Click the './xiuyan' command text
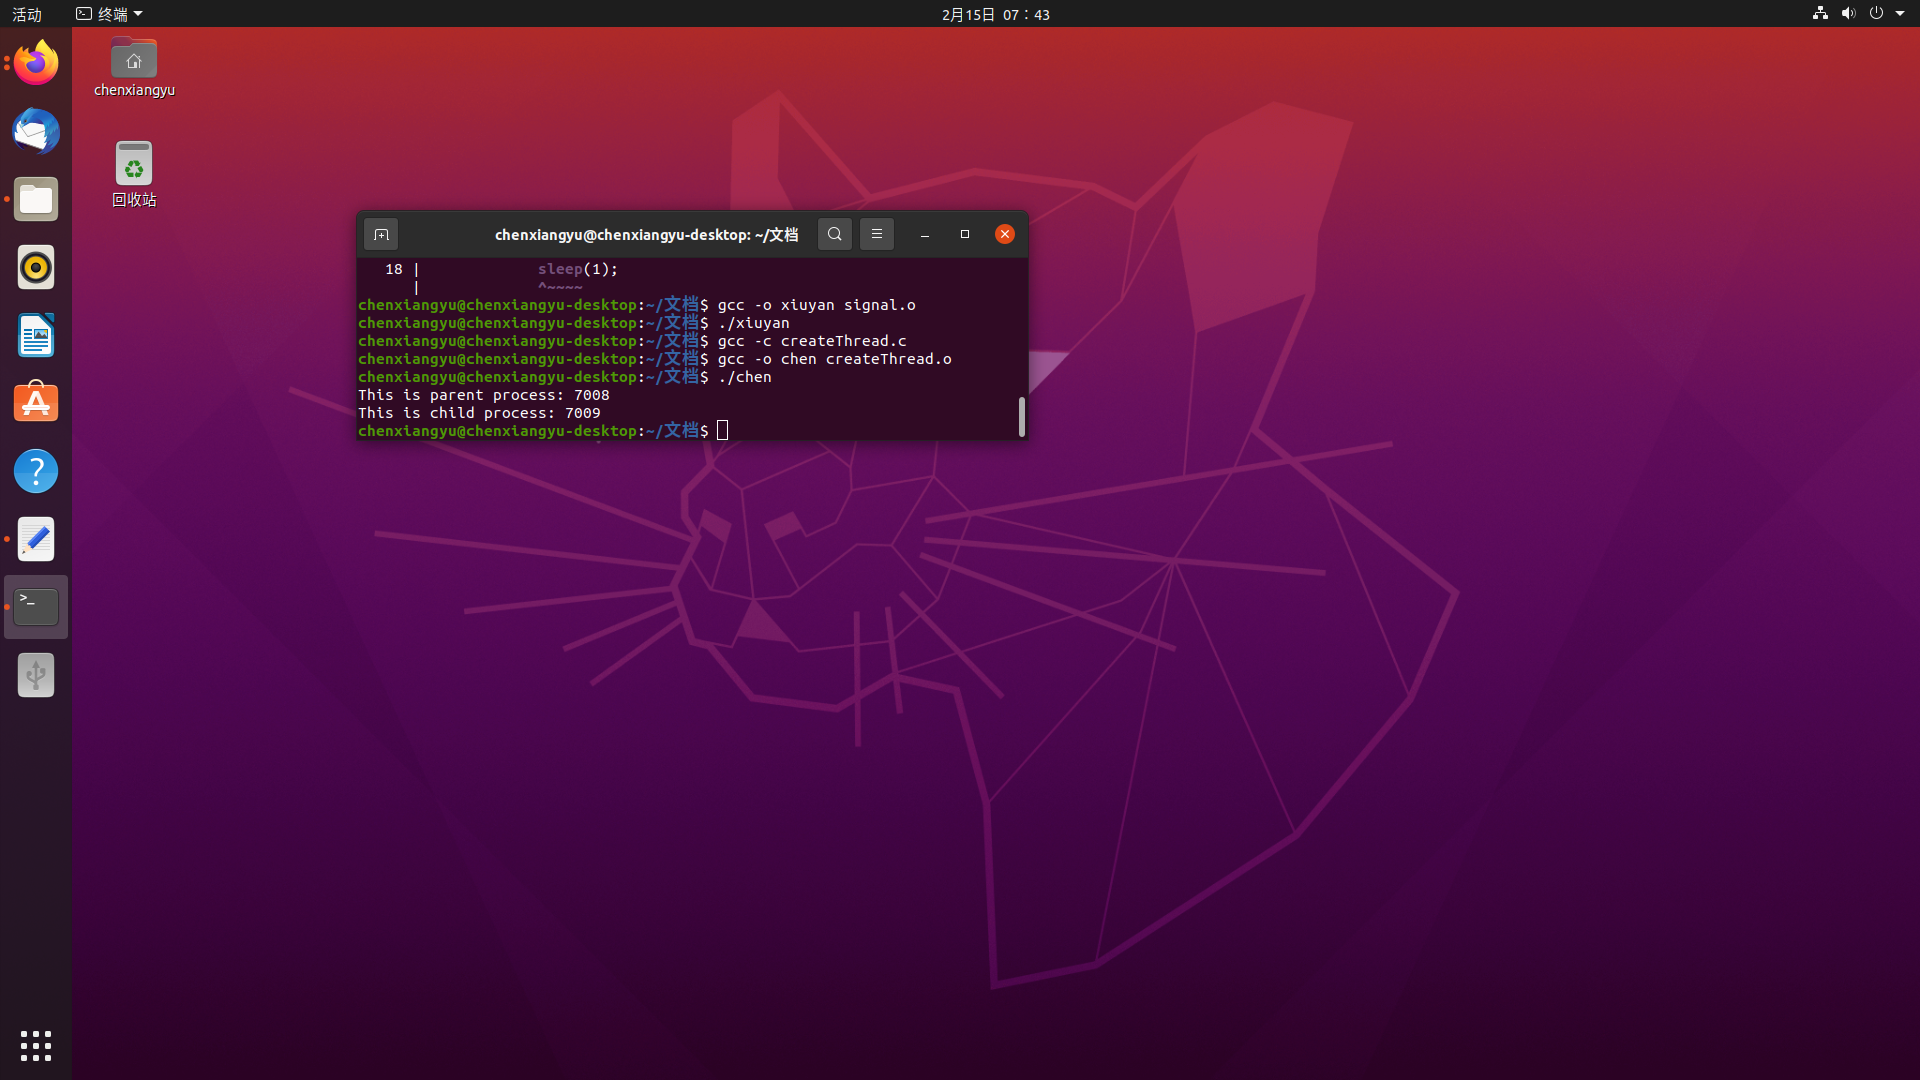The width and height of the screenshot is (1920, 1080). [x=753, y=323]
